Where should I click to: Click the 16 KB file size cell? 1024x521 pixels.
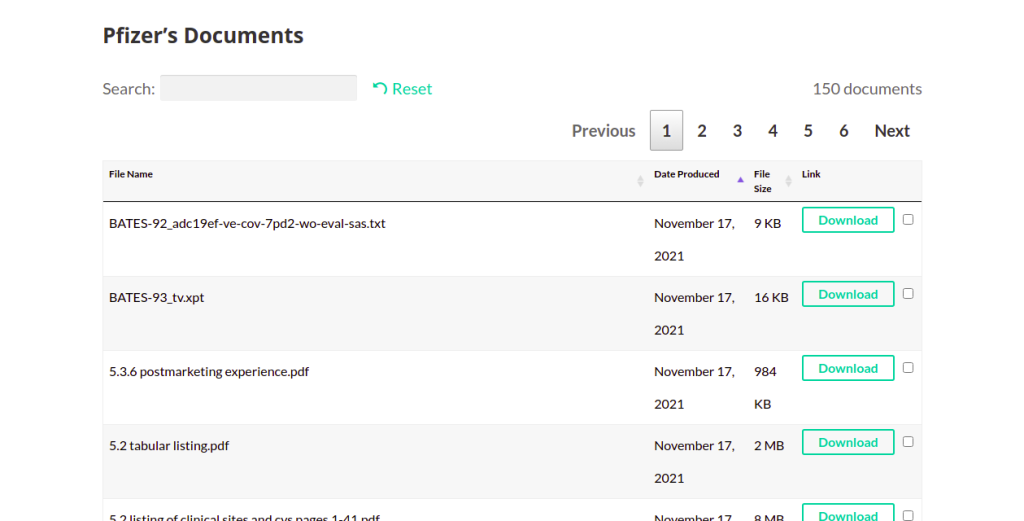click(771, 298)
